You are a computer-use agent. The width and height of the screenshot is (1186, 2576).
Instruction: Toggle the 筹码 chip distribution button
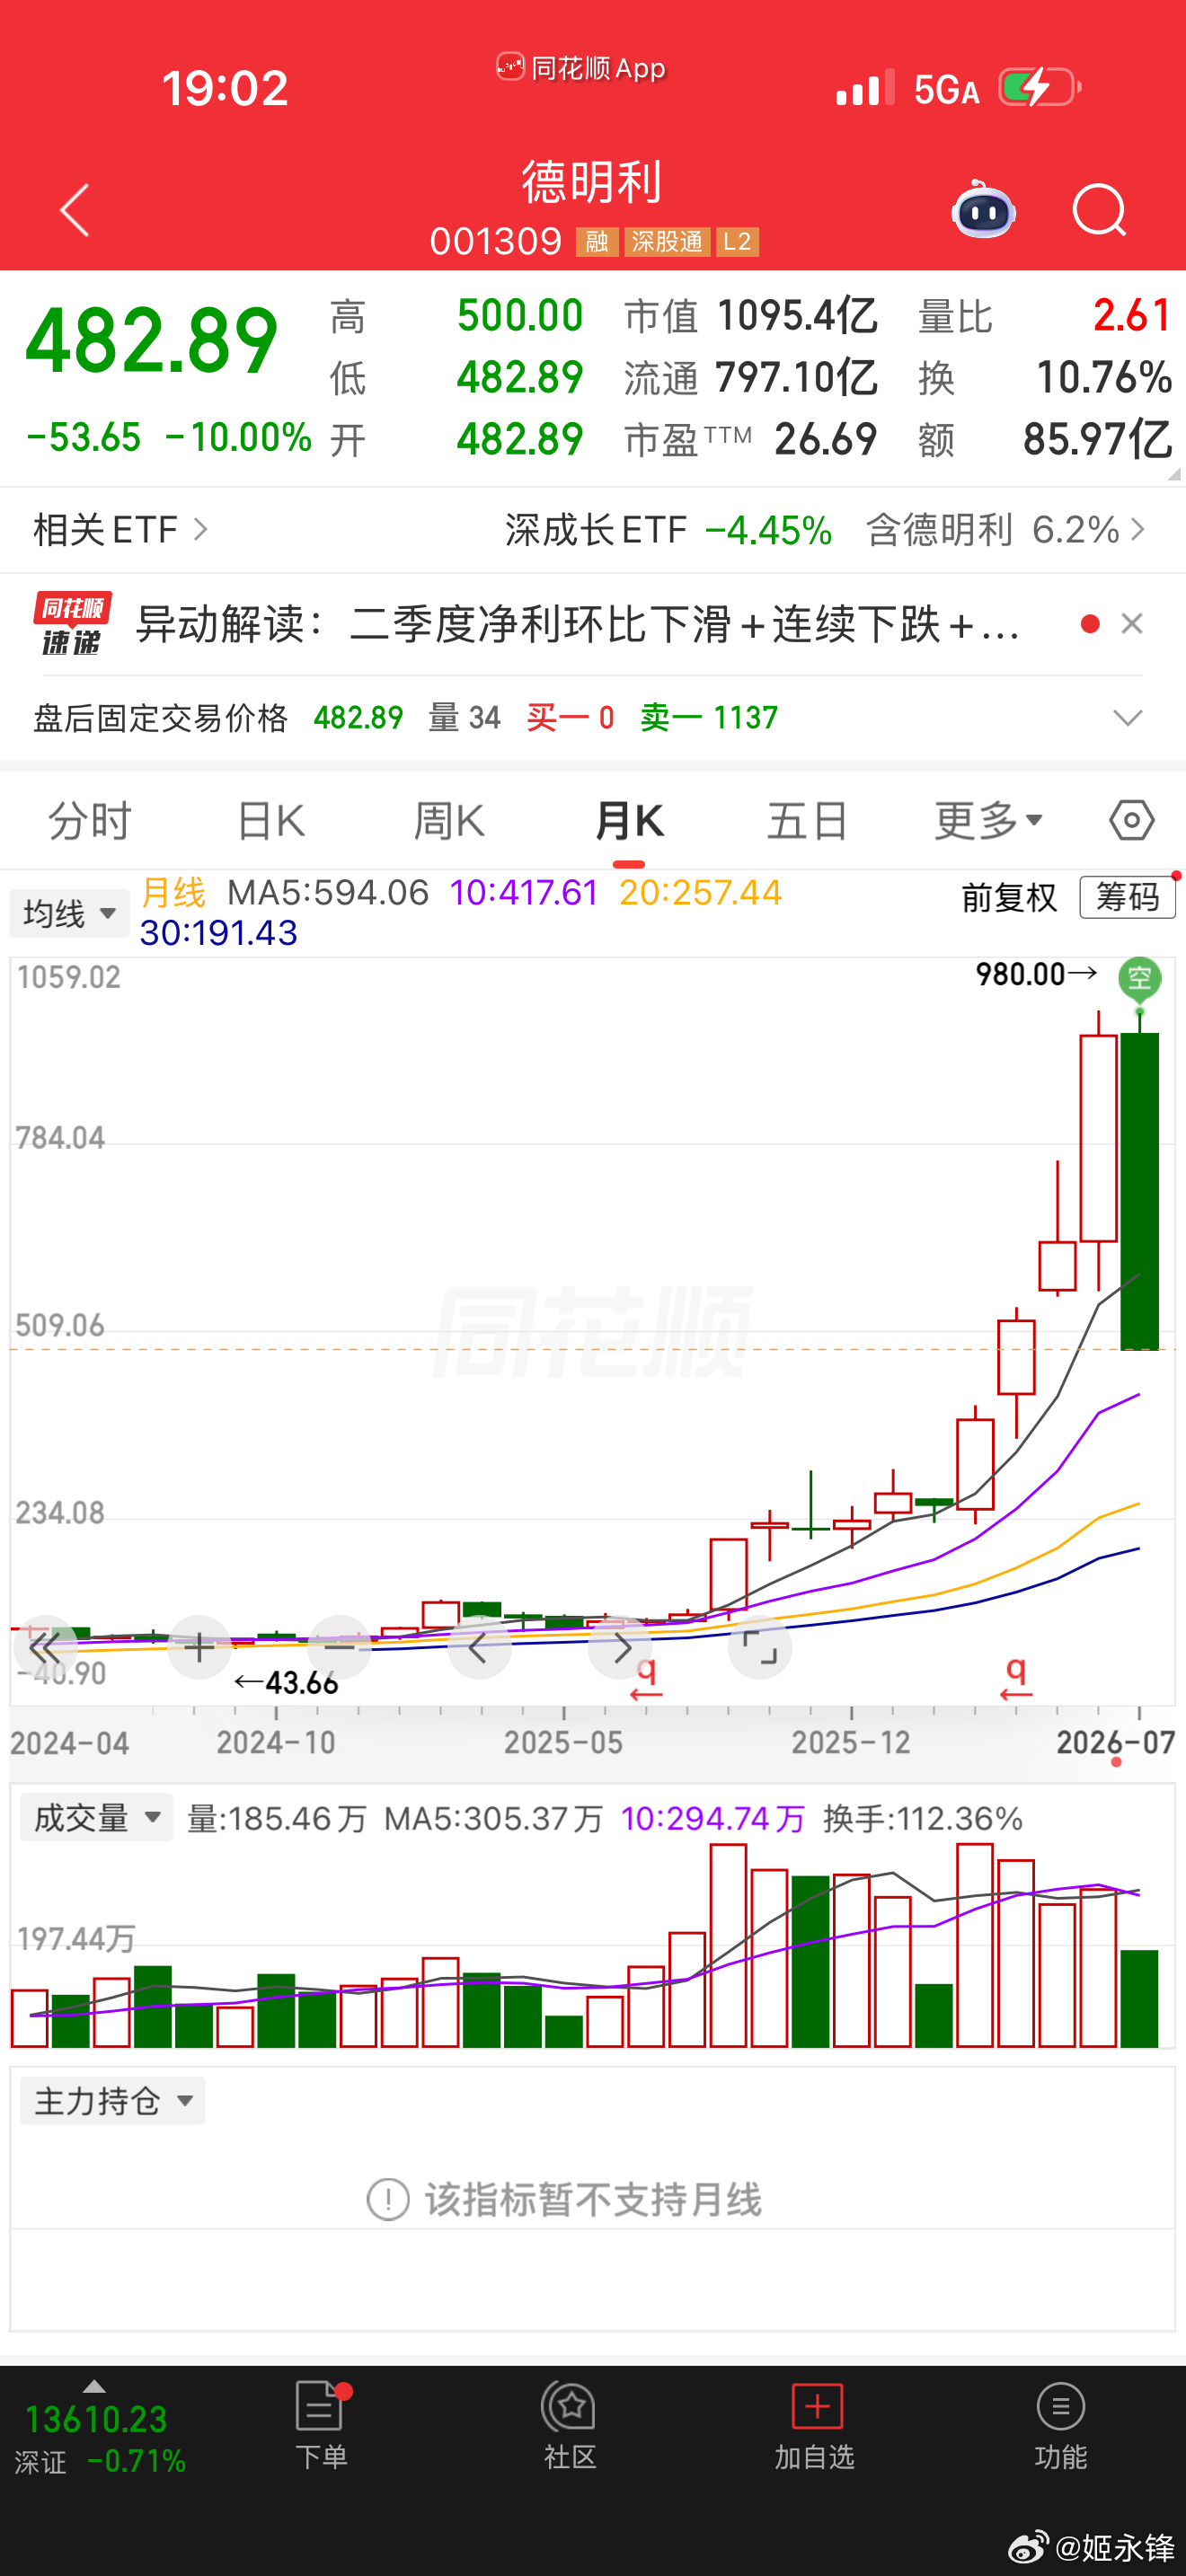(1128, 897)
